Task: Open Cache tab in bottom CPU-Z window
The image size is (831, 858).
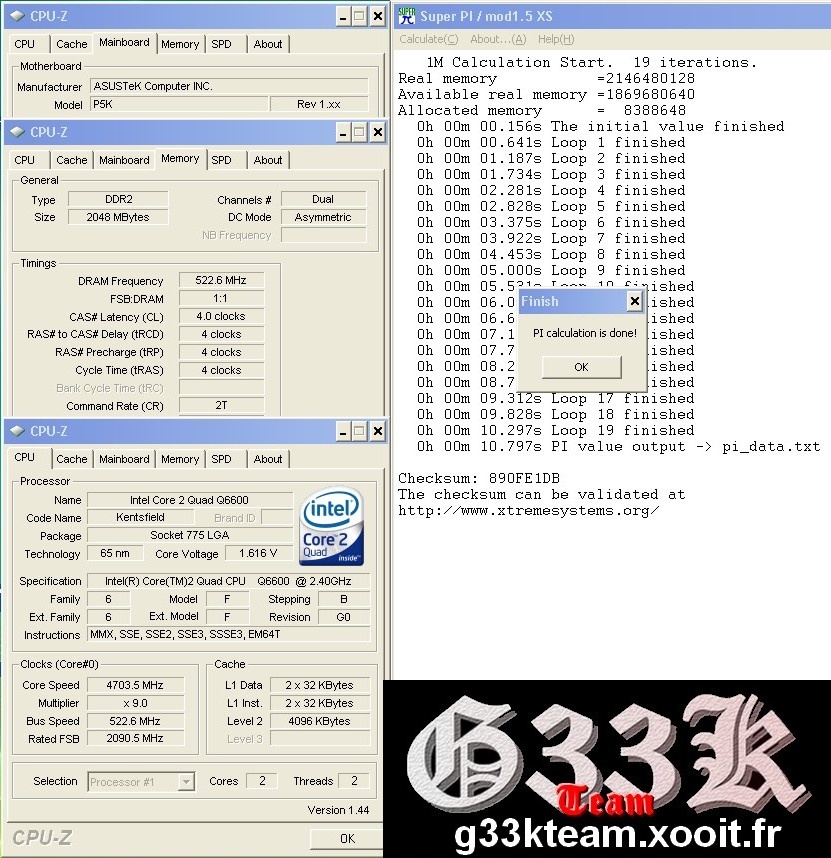Action: coord(72,459)
